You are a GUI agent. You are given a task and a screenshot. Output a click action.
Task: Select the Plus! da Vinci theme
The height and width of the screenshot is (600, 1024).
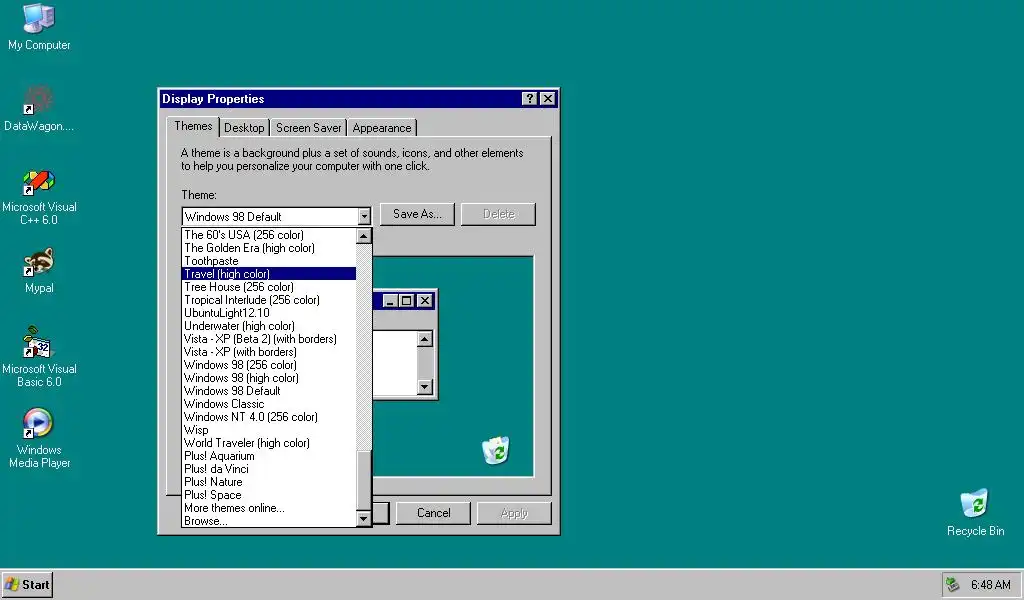click(269, 469)
